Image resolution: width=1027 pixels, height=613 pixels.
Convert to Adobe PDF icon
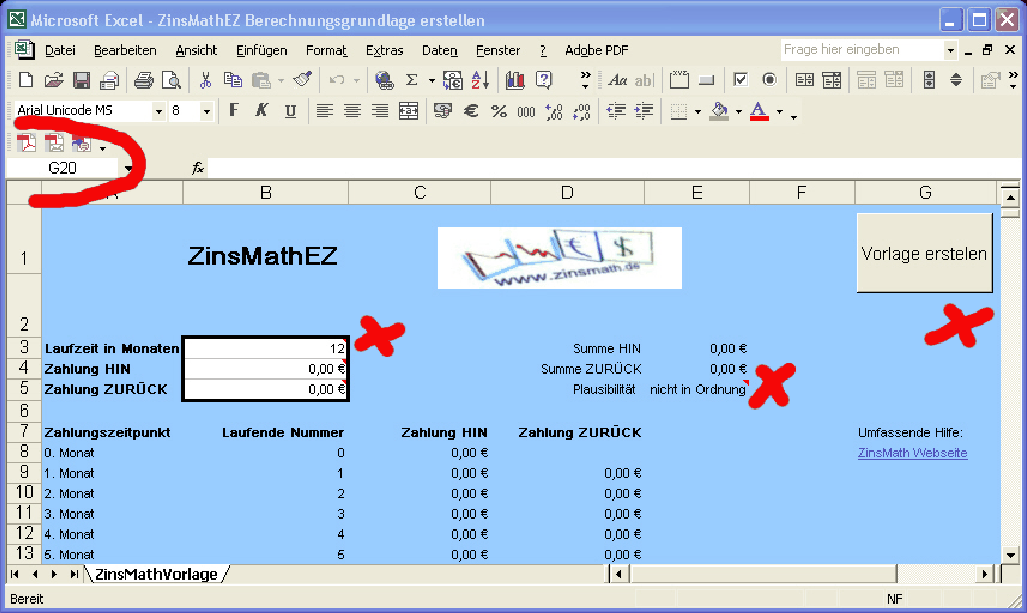(x=26, y=143)
